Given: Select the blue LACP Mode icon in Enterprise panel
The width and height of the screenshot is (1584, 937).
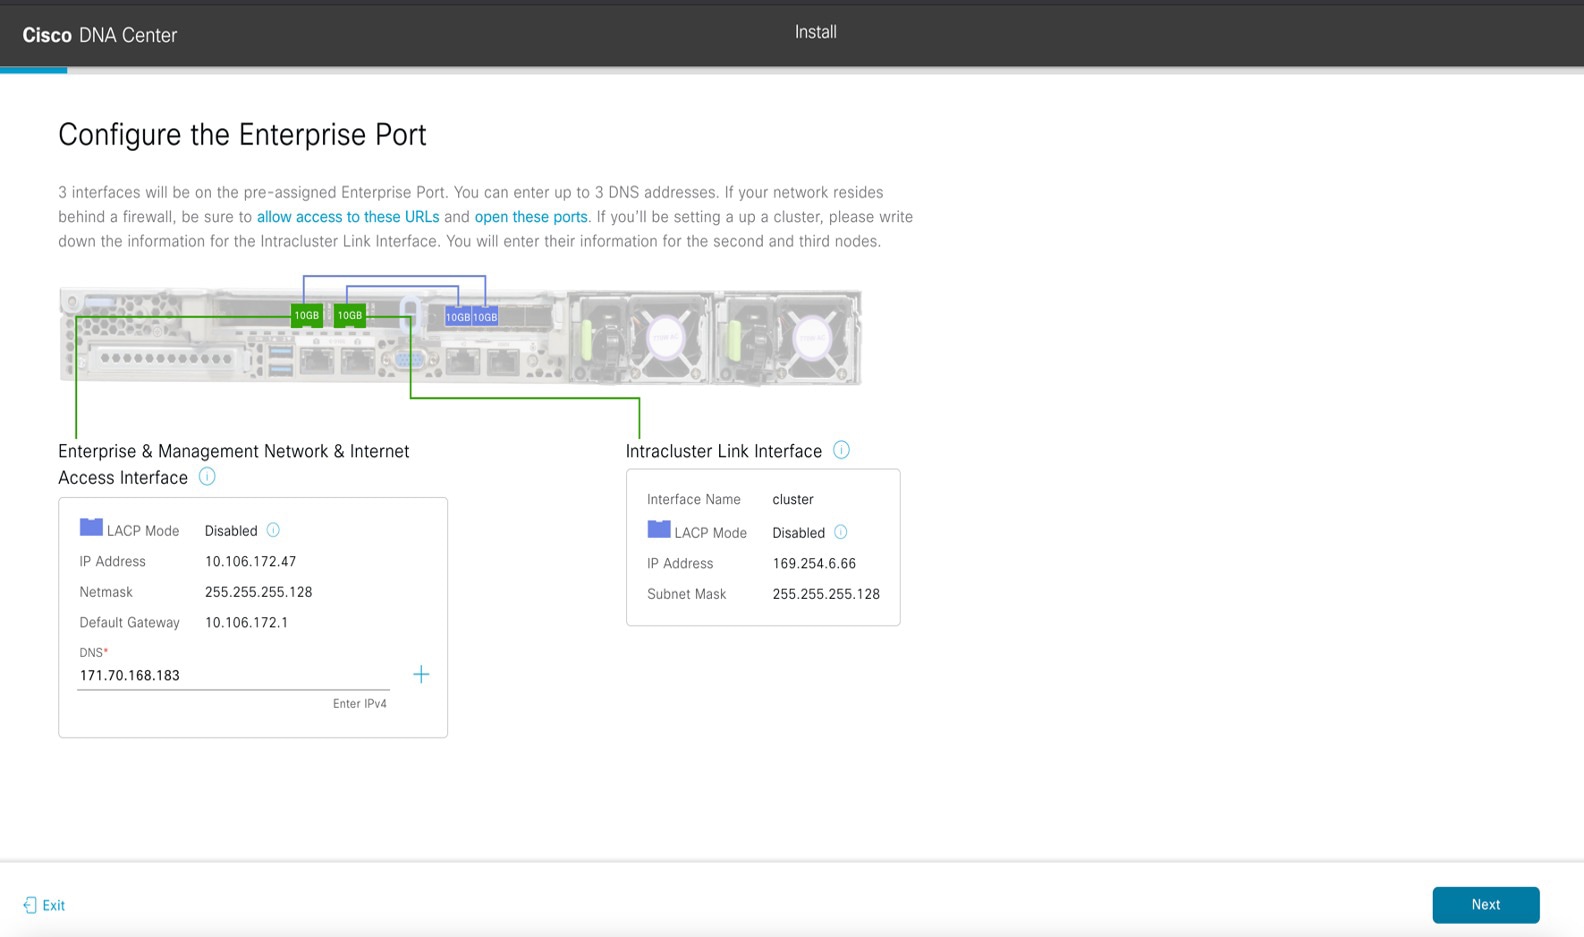Looking at the screenshot, I should click(91, 527).
